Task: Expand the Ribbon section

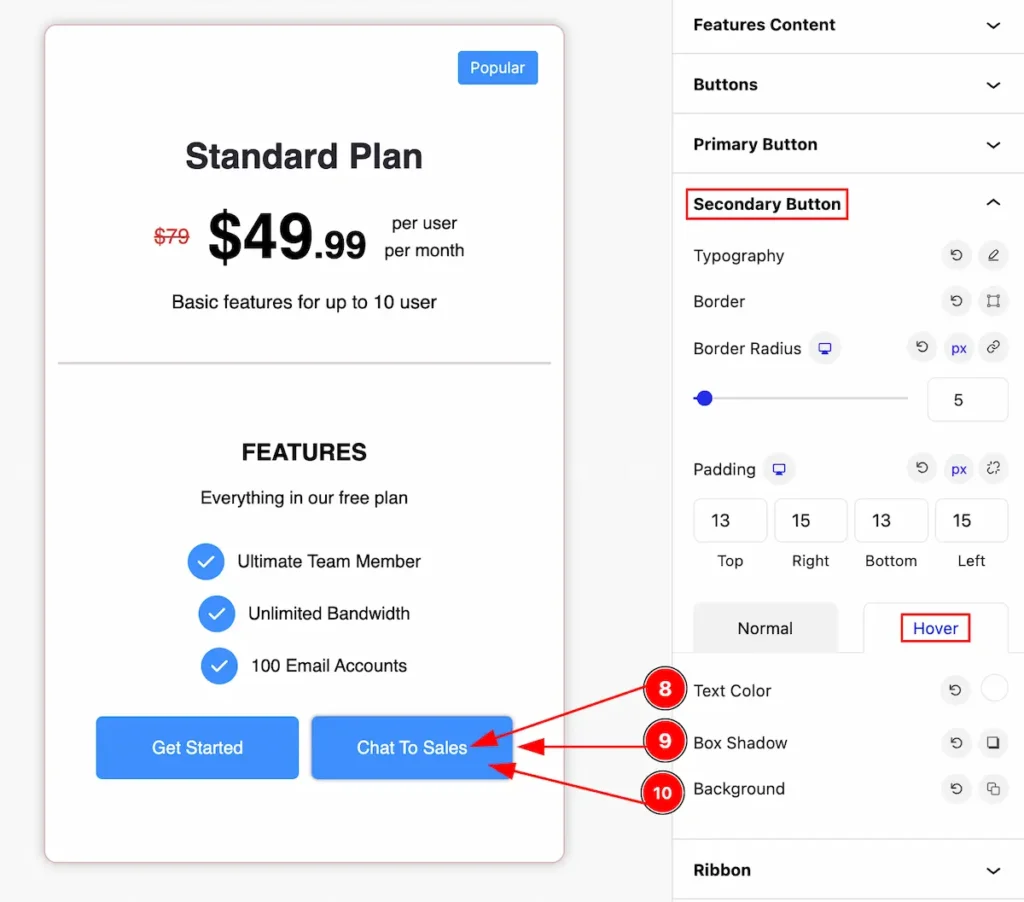Action: pyautogui.click(x=848, y=870)
